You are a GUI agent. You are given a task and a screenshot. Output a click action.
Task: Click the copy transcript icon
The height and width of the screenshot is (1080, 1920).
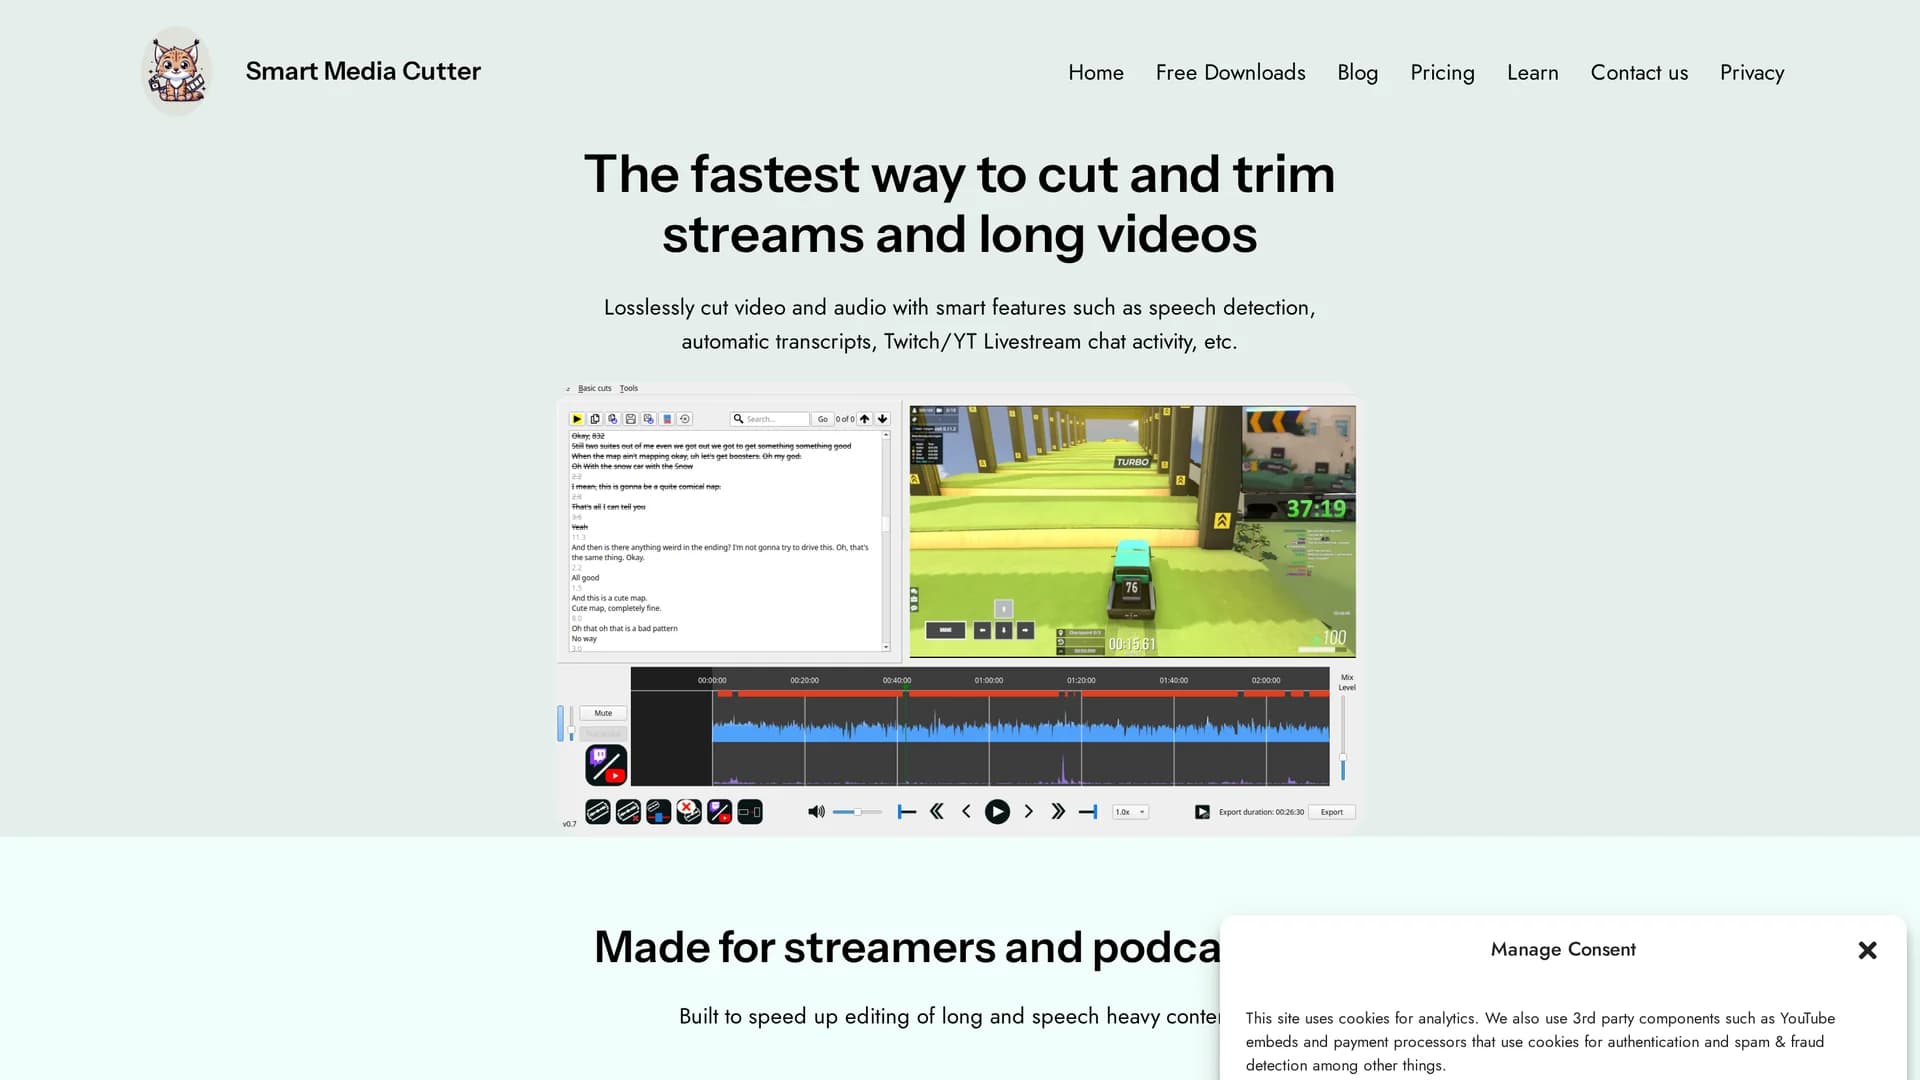pyautogui.click(x=595, y=419)
